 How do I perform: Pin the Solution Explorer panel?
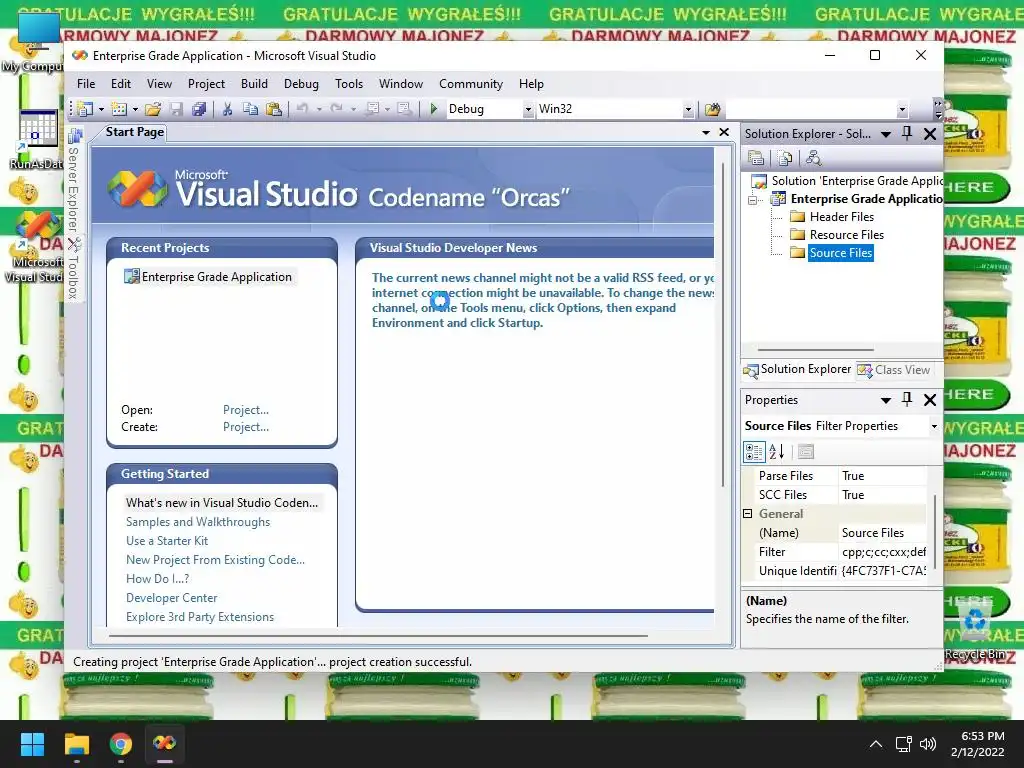coord(907,133)
